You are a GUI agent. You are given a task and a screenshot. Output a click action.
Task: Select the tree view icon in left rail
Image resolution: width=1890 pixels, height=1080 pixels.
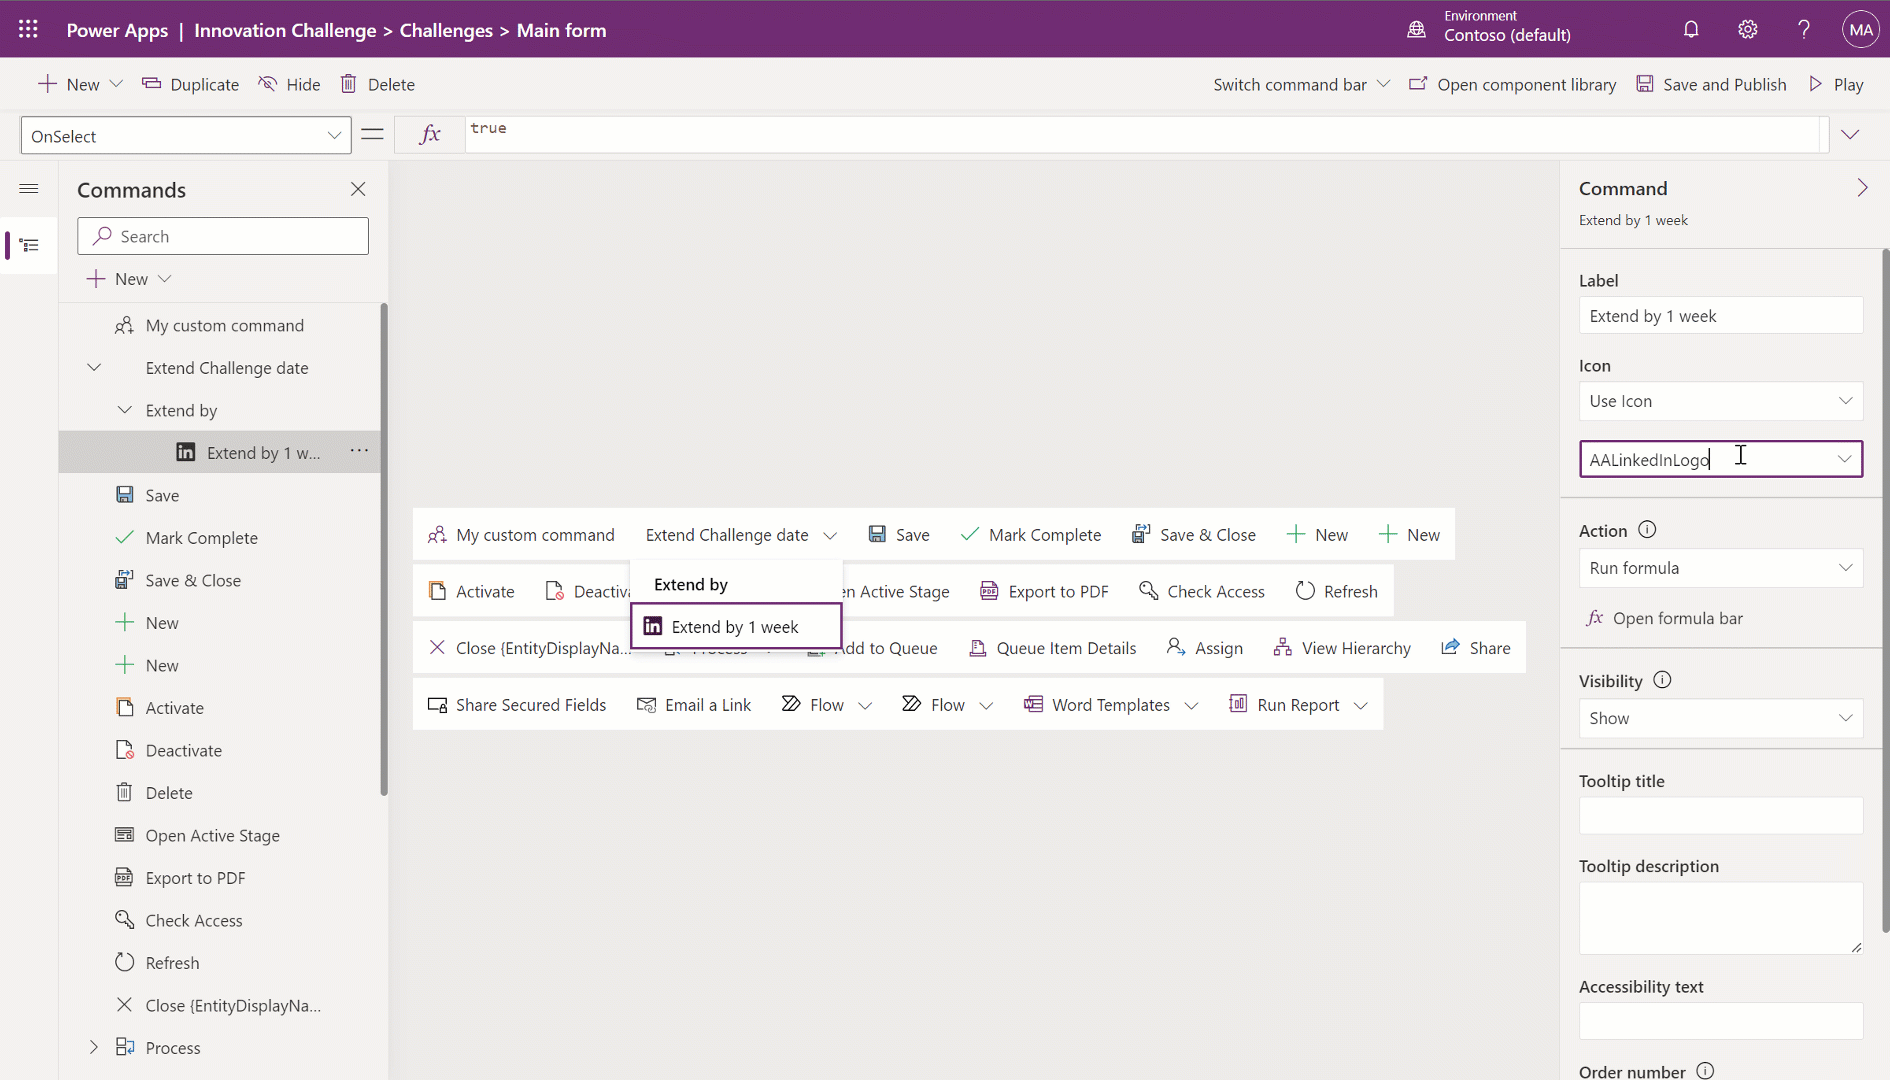pos(29,245)
